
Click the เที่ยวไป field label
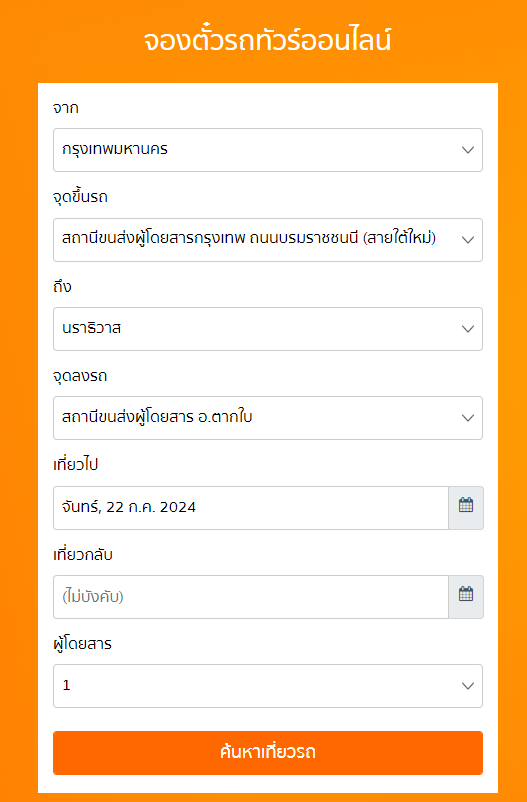click(x=75, y=465)
